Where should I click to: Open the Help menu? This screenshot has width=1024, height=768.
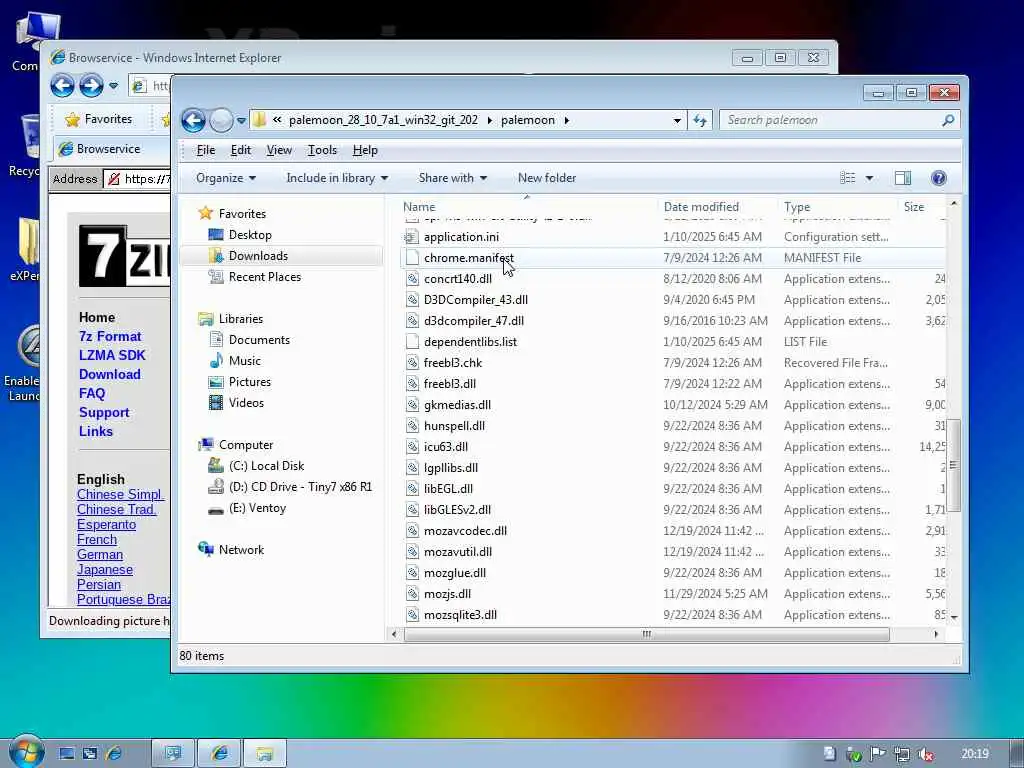pyautogui.click(x=365, y=150)
